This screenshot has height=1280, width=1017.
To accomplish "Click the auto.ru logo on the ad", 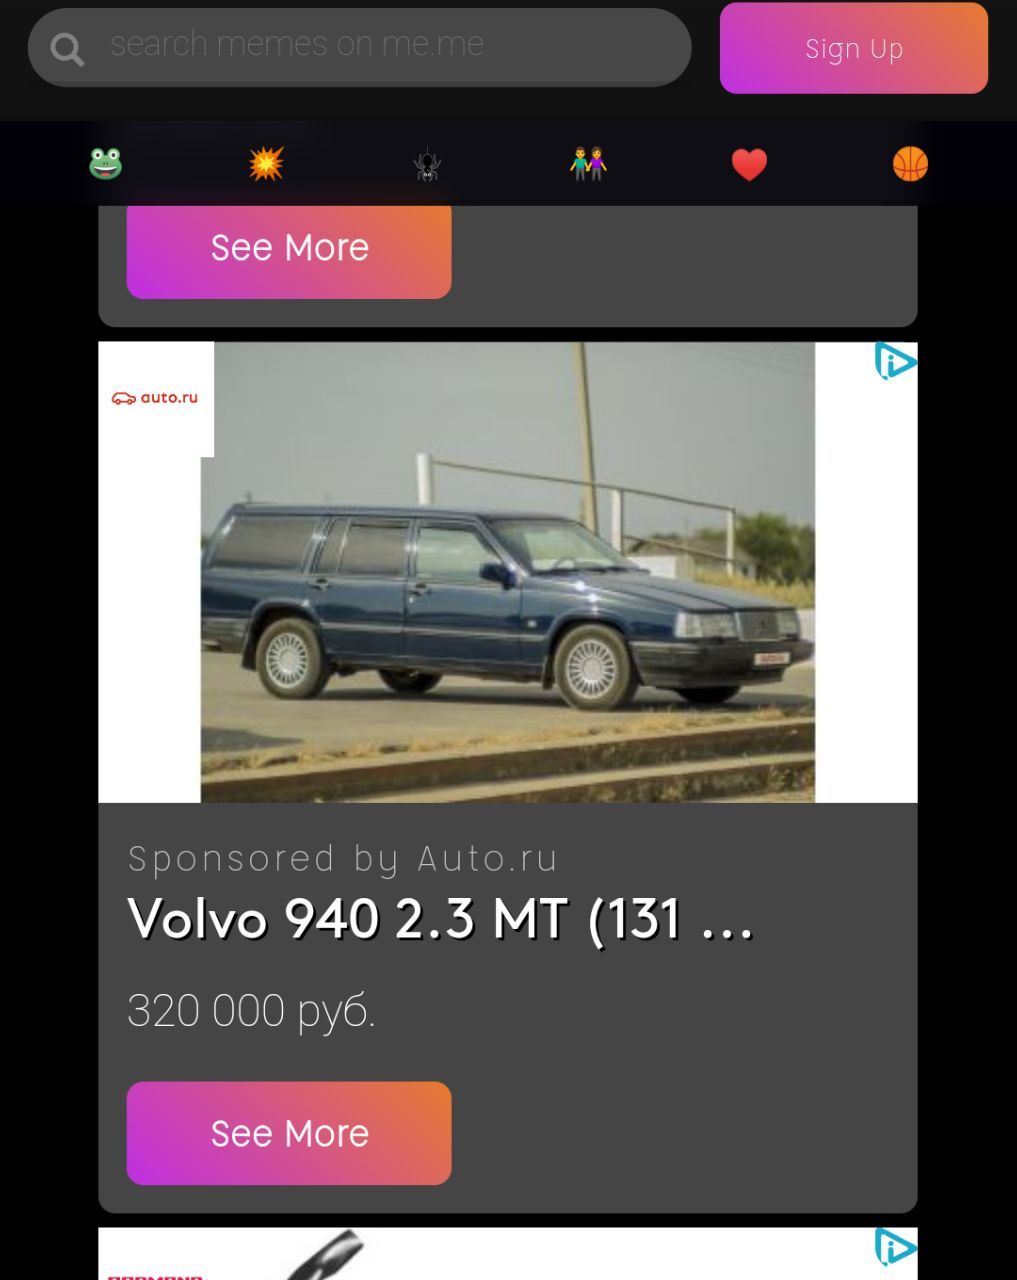I will 155,398.
